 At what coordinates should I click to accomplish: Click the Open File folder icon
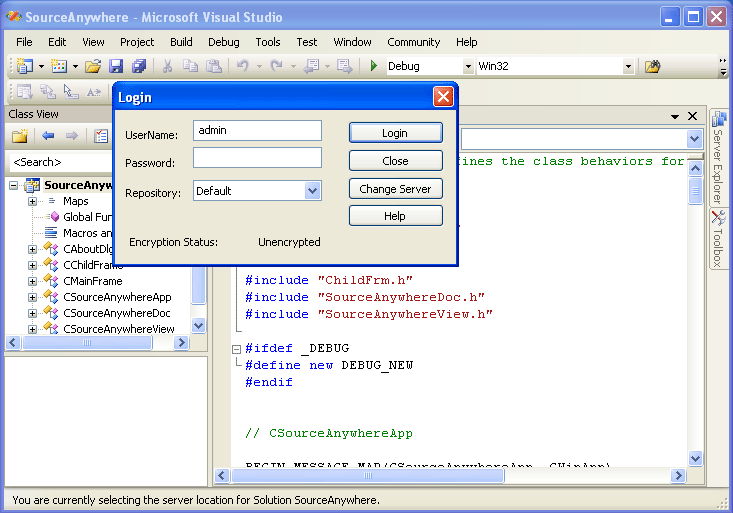(x=93, y=66)
